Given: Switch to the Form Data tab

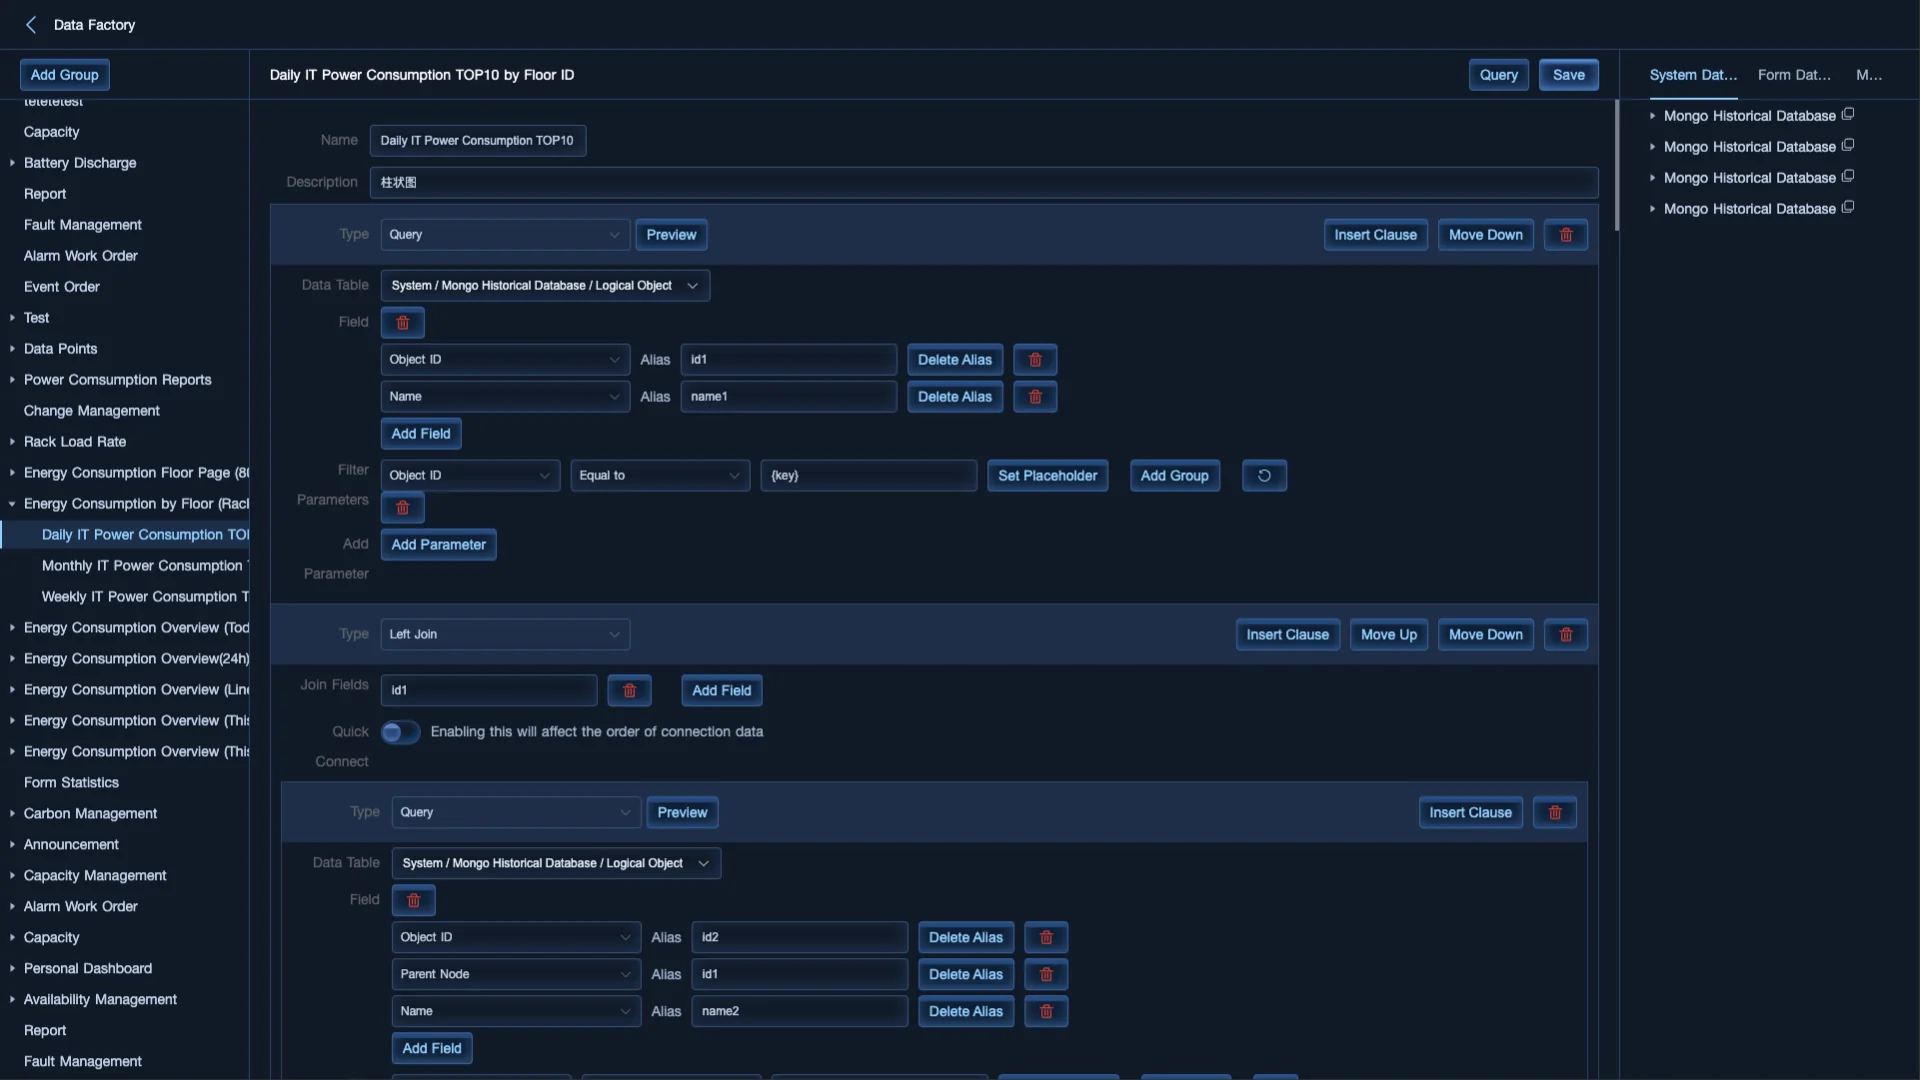Looking at the screenshot, I should (x=1795, y=74).
